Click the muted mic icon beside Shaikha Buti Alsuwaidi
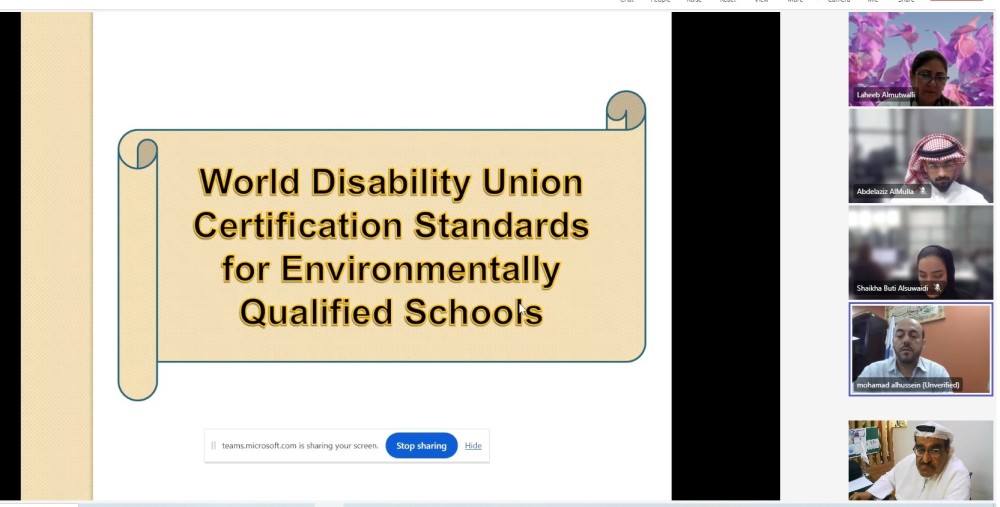This screenshot has height=507, width=1000. (937, 288)
